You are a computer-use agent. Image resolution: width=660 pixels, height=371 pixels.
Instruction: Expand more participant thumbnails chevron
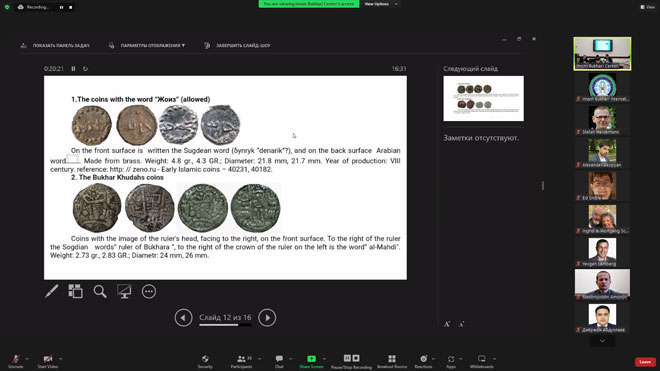pos(602,341)
